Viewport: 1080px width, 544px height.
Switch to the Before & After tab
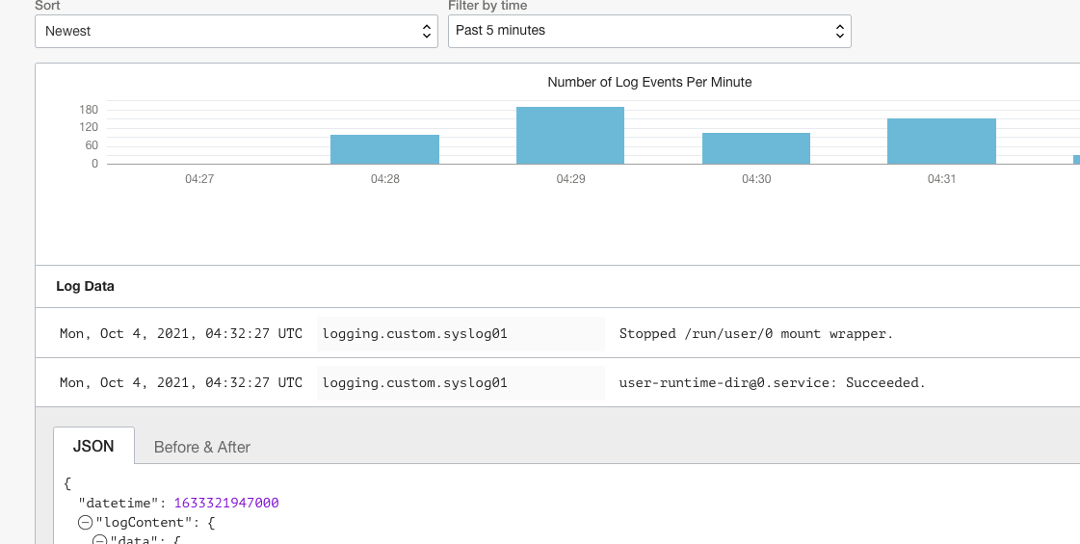point(202,447)
